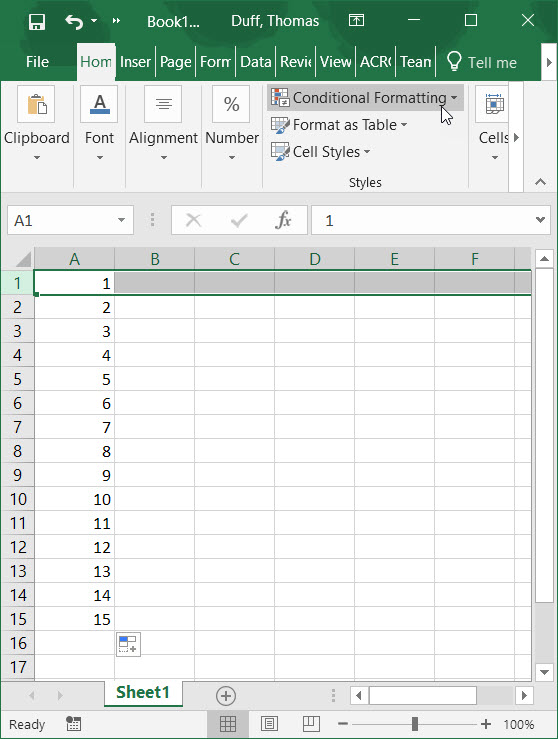558x739 pixels.
Task: Click into the formula bar input
Action: pyautogui.click(x=423, y=220)
